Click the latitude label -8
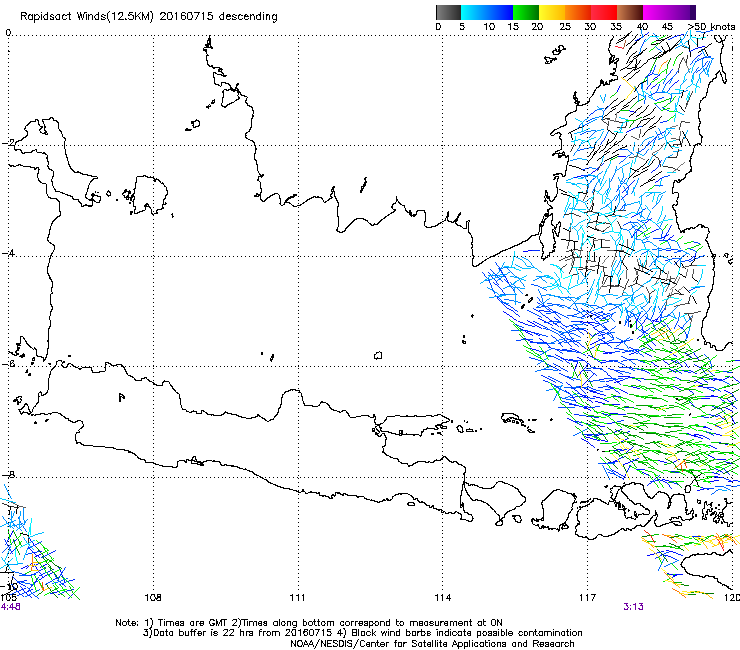 9,474
